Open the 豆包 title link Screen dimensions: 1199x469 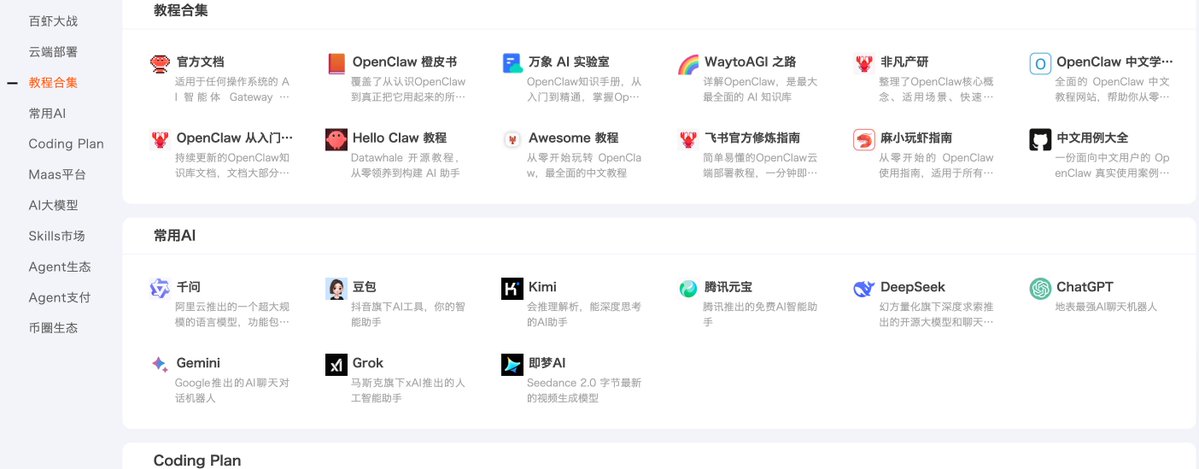coord(365,288)
